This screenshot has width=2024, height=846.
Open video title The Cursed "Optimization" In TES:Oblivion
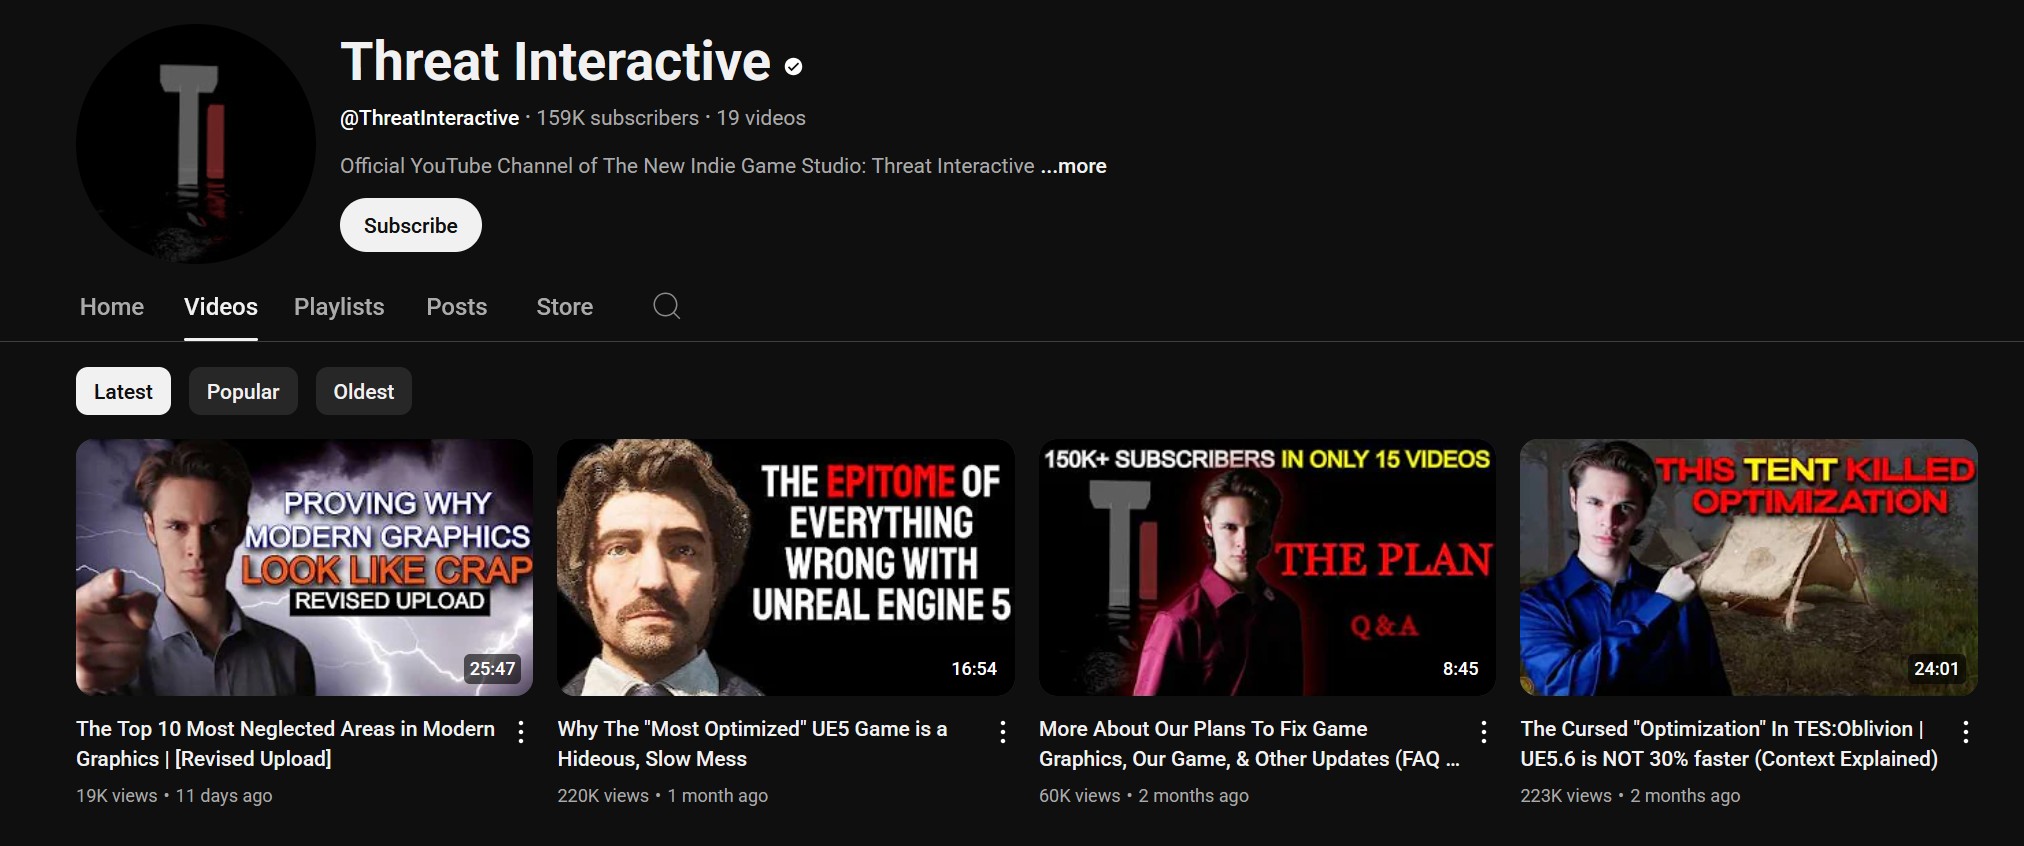pyautogui.click(x=1729, y=744)
